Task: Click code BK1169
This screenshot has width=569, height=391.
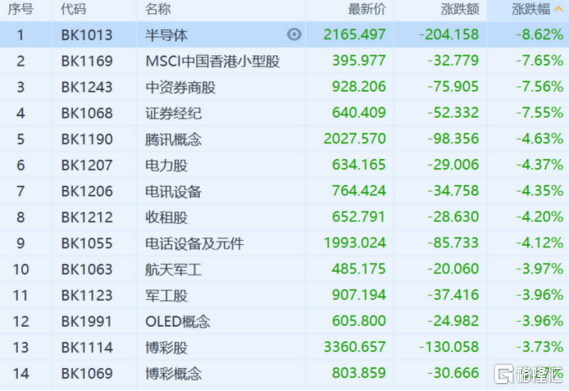Action: tap(87, 61)
